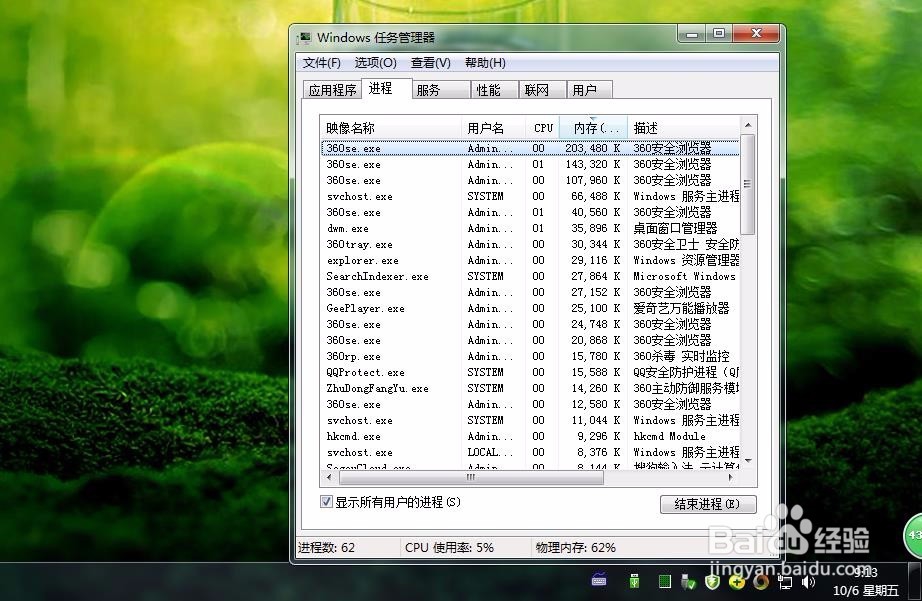This screenshot has height=601, width=922.
Task: Click the volume speaker tray icon
Action: click(x=809, y=582)
